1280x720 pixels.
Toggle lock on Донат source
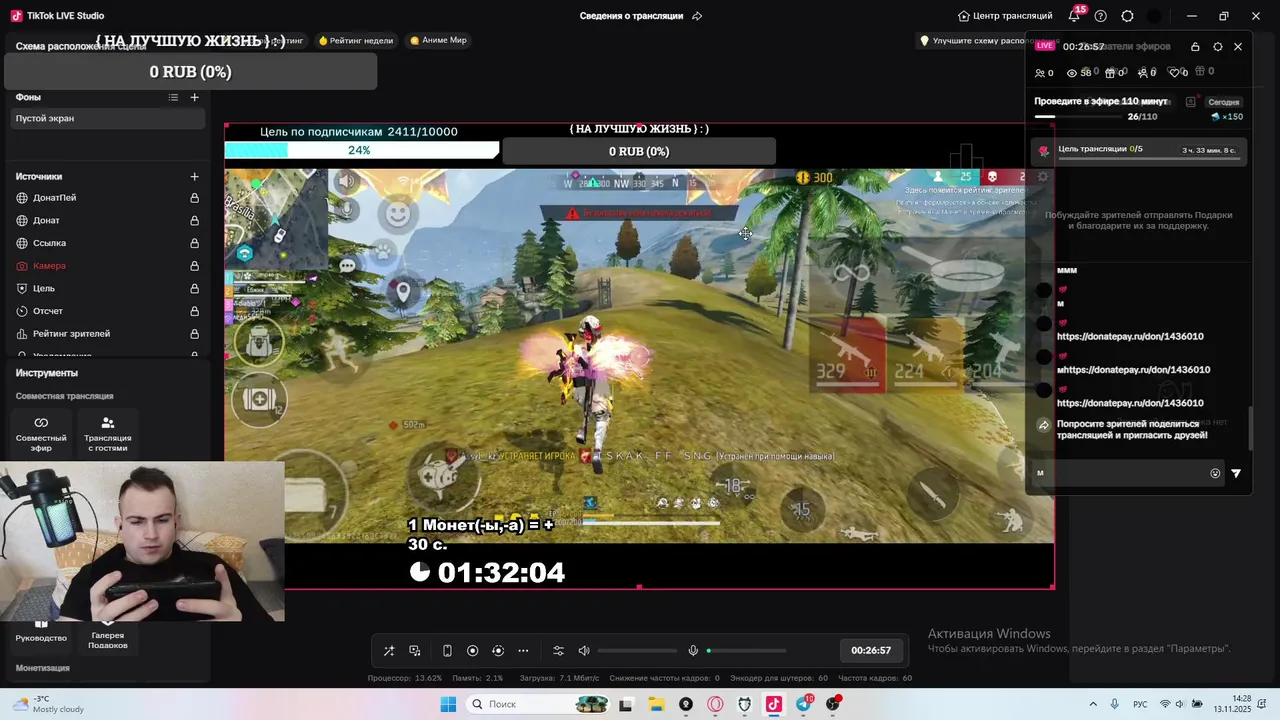[195, 220]
